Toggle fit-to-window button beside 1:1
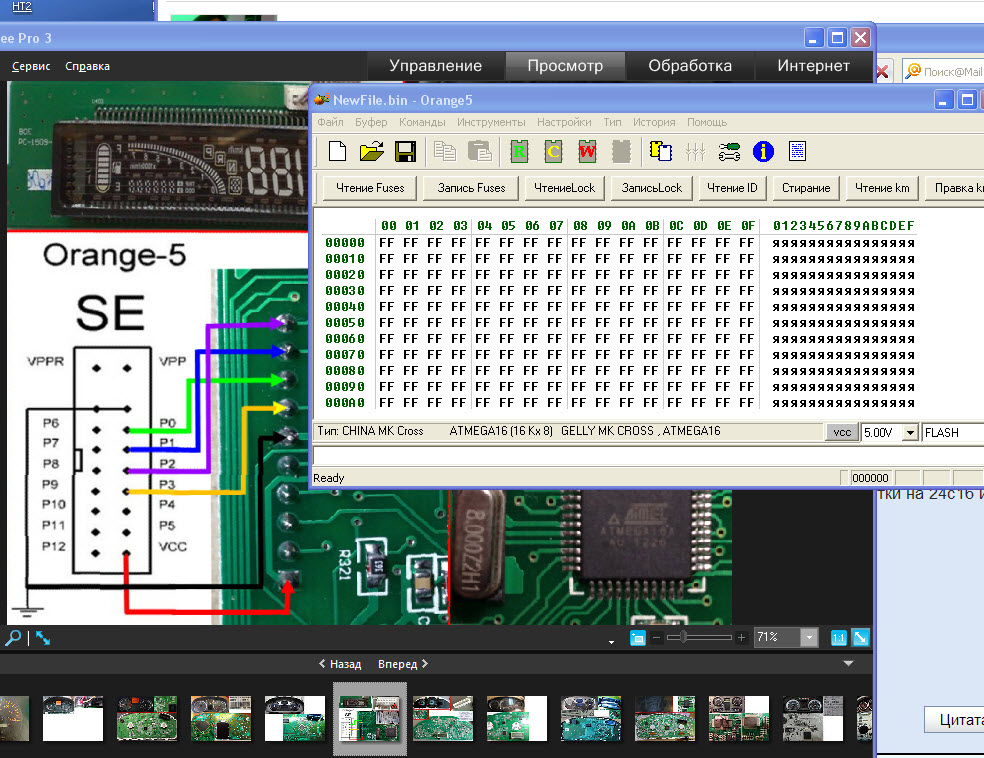 860,638
